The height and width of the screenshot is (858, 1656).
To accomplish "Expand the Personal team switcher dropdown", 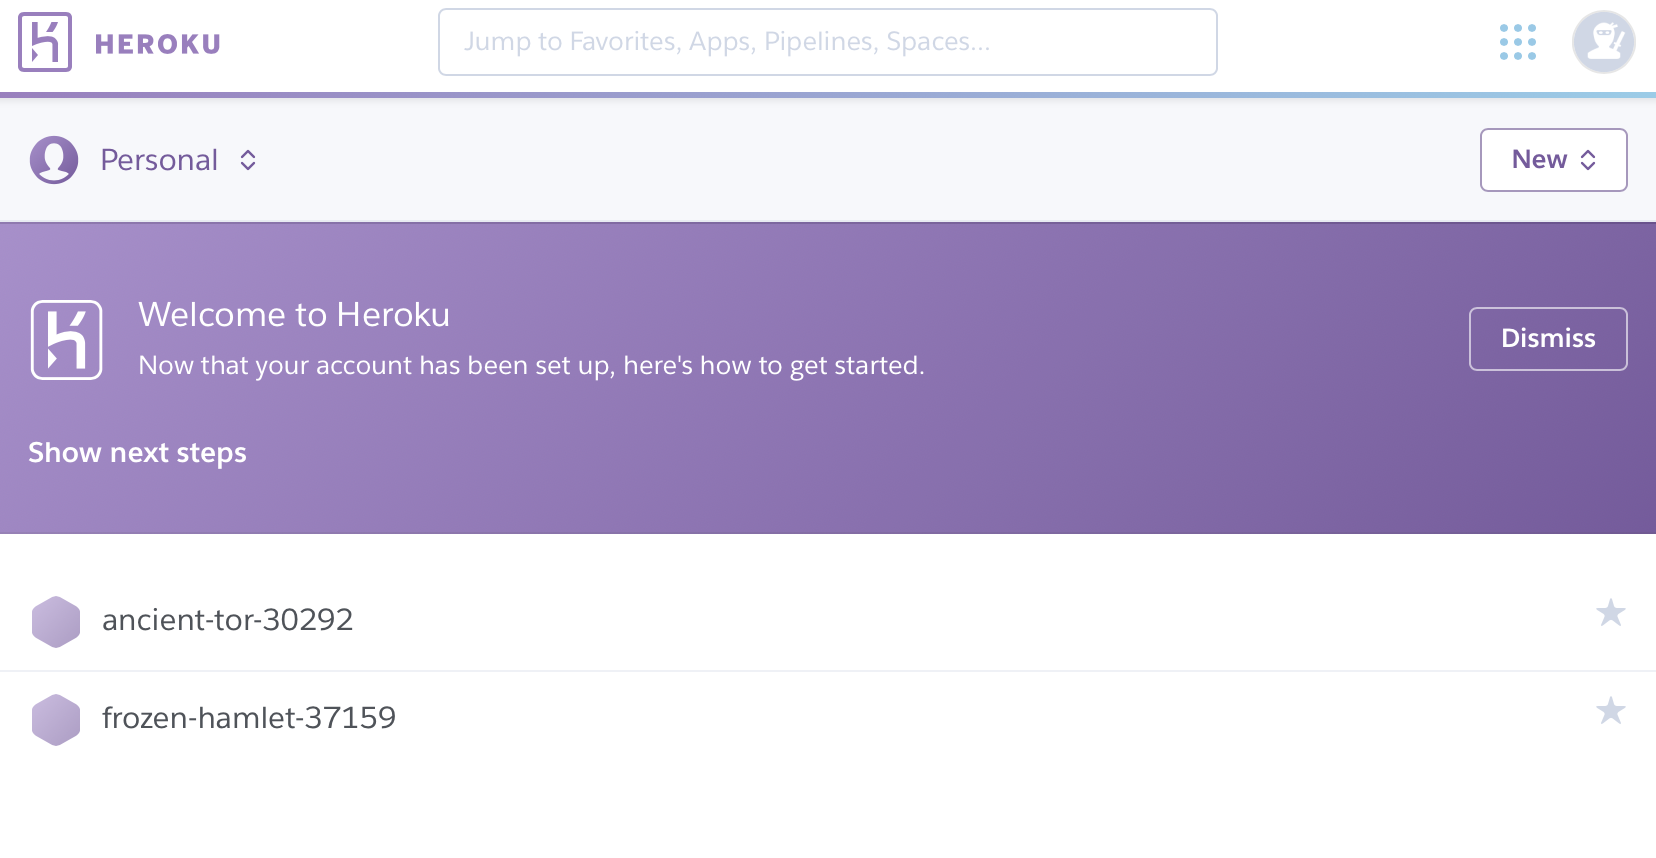I will click(180, 160).
